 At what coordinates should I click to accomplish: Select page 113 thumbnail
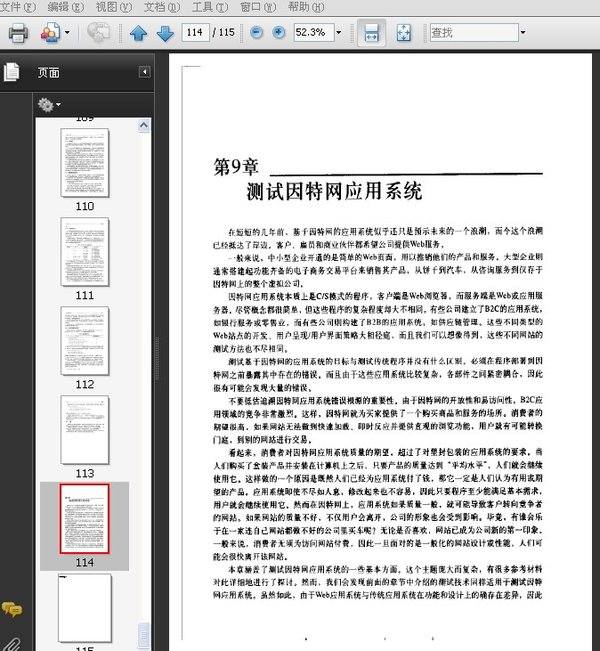click(x=85, y=430)
